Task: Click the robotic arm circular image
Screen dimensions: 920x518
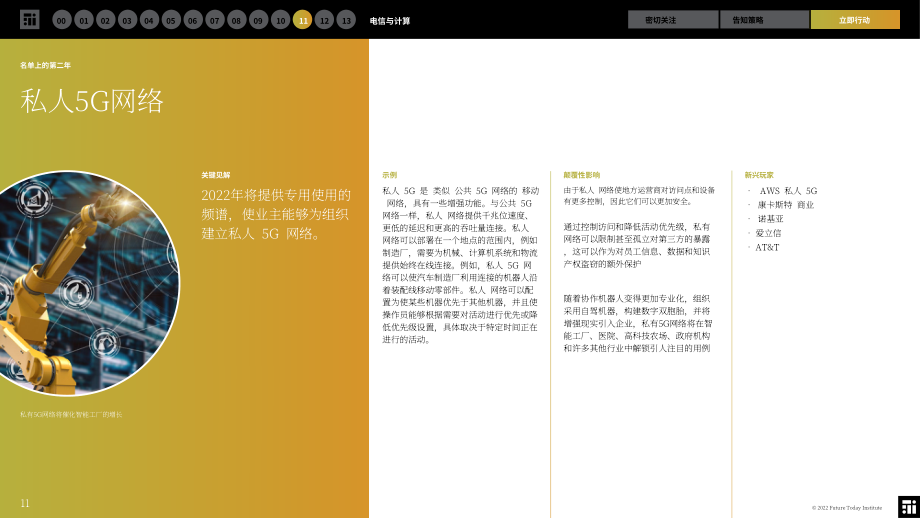Action: [x=88, y=283]
